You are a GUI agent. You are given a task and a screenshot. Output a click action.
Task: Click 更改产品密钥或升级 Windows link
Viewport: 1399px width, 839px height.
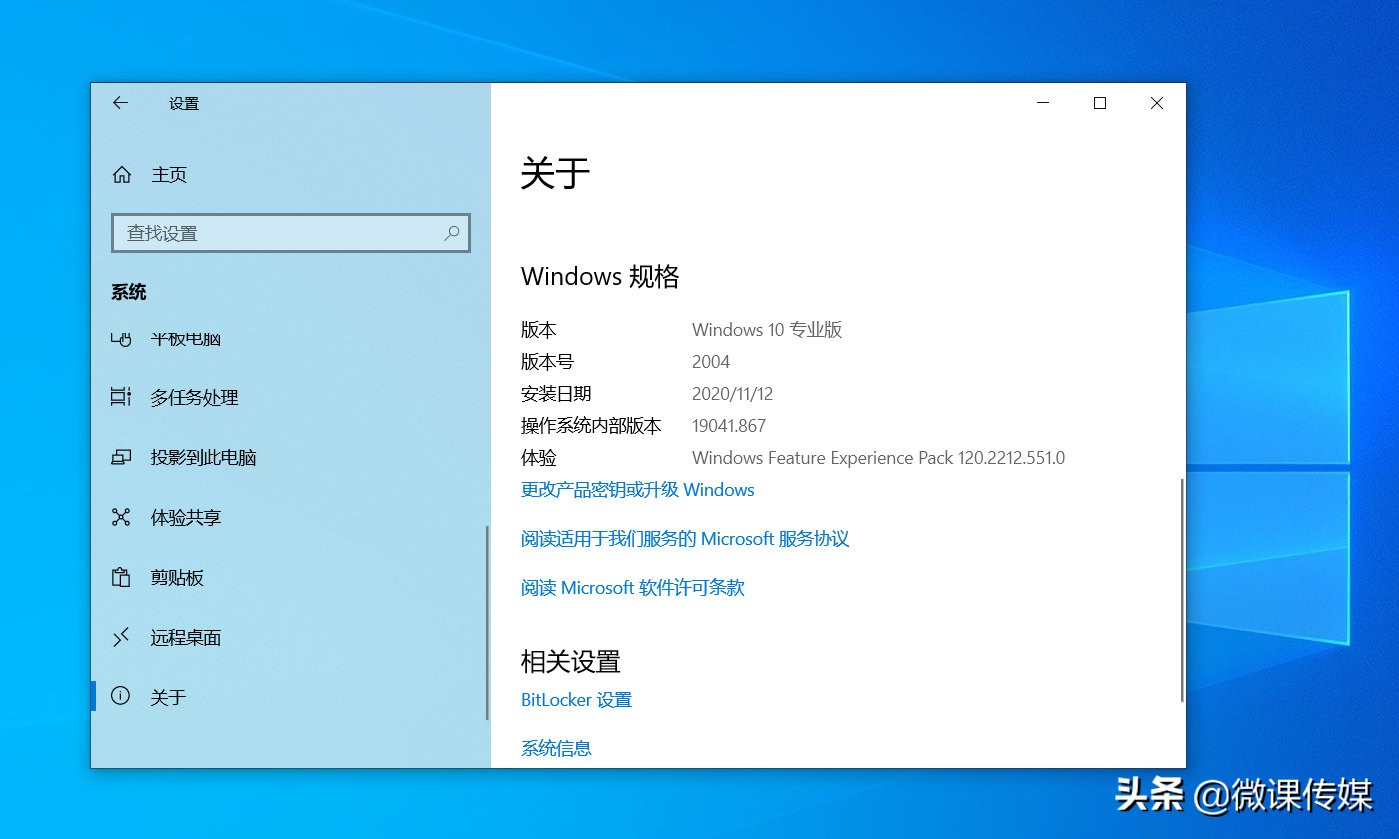(637, 490)
